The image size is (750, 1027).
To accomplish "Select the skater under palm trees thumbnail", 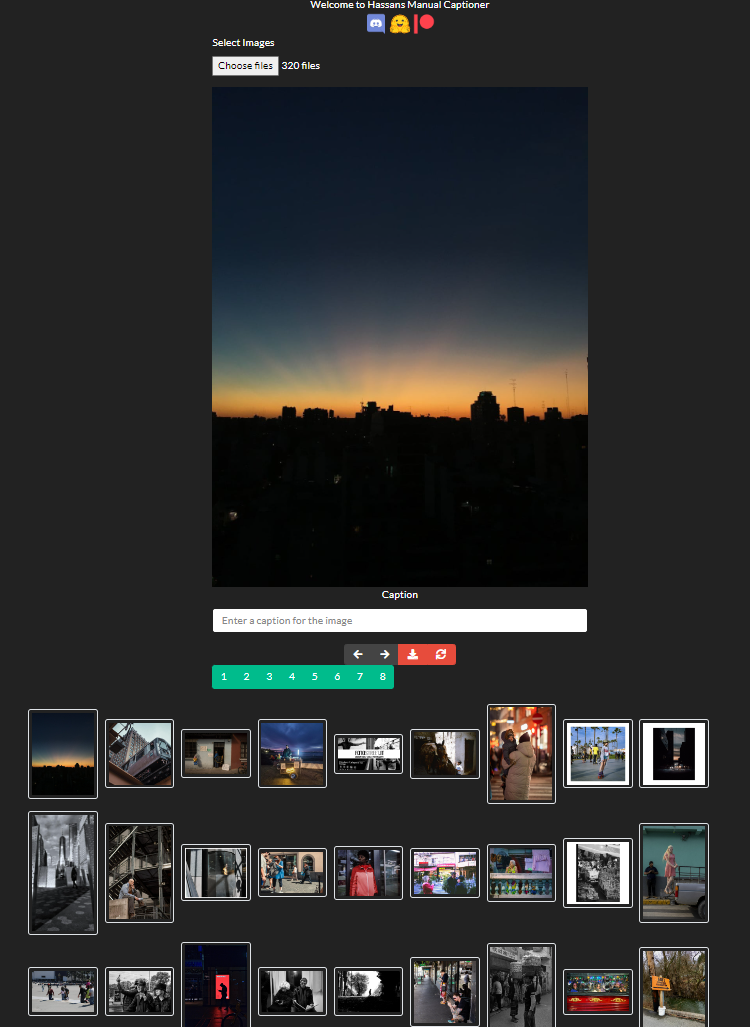I will (598, 754).
